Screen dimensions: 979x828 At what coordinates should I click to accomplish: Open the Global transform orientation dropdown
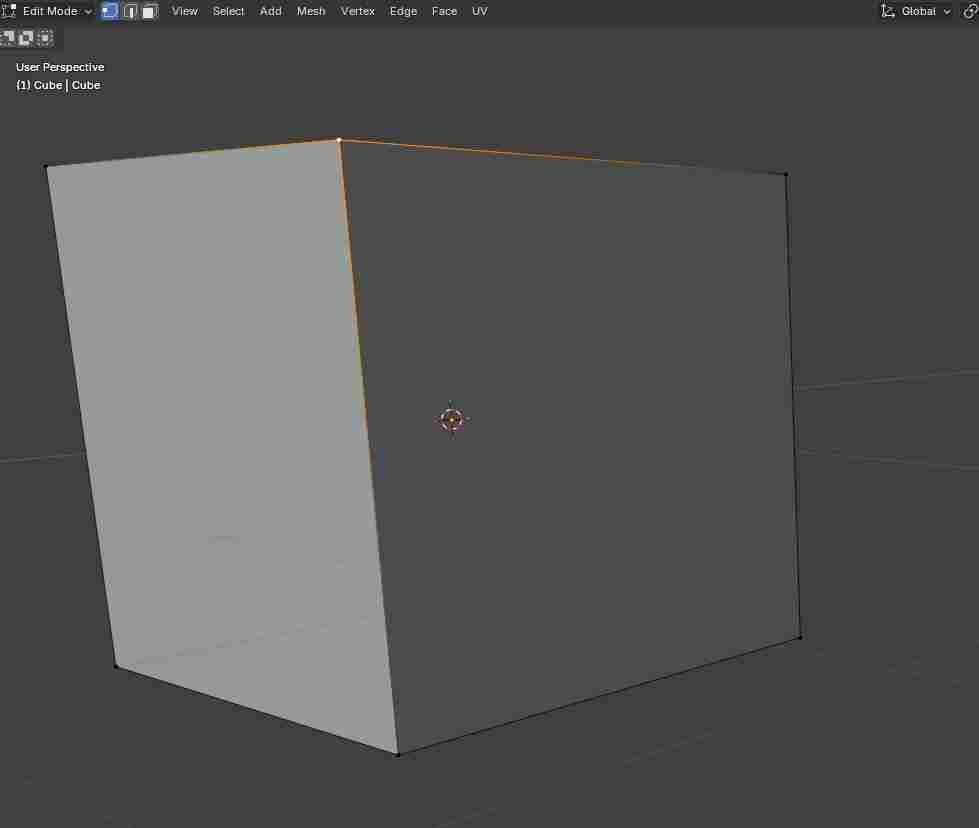point(917,11)
